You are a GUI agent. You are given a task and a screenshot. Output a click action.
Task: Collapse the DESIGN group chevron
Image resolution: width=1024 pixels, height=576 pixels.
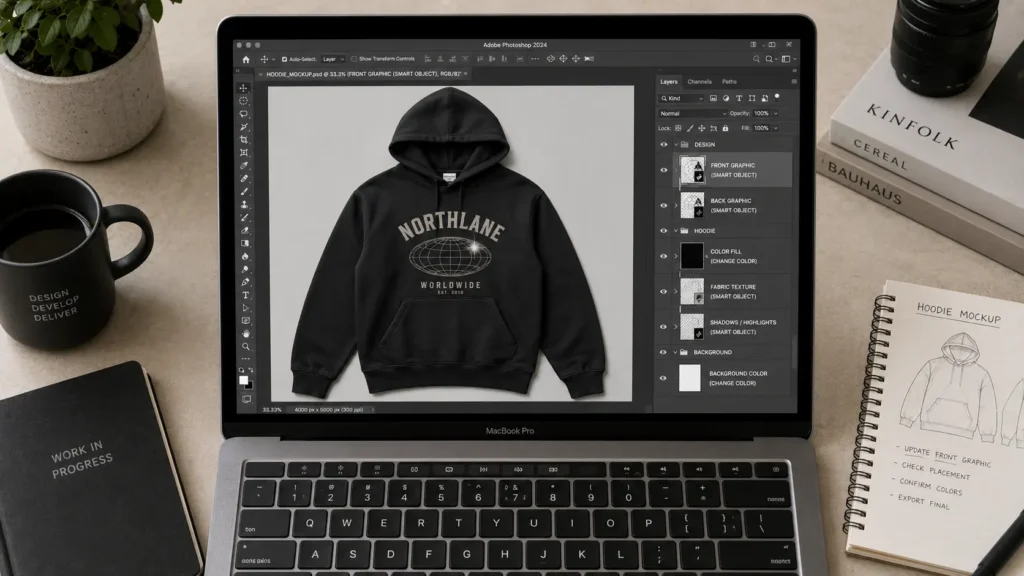tap(676, 145)
